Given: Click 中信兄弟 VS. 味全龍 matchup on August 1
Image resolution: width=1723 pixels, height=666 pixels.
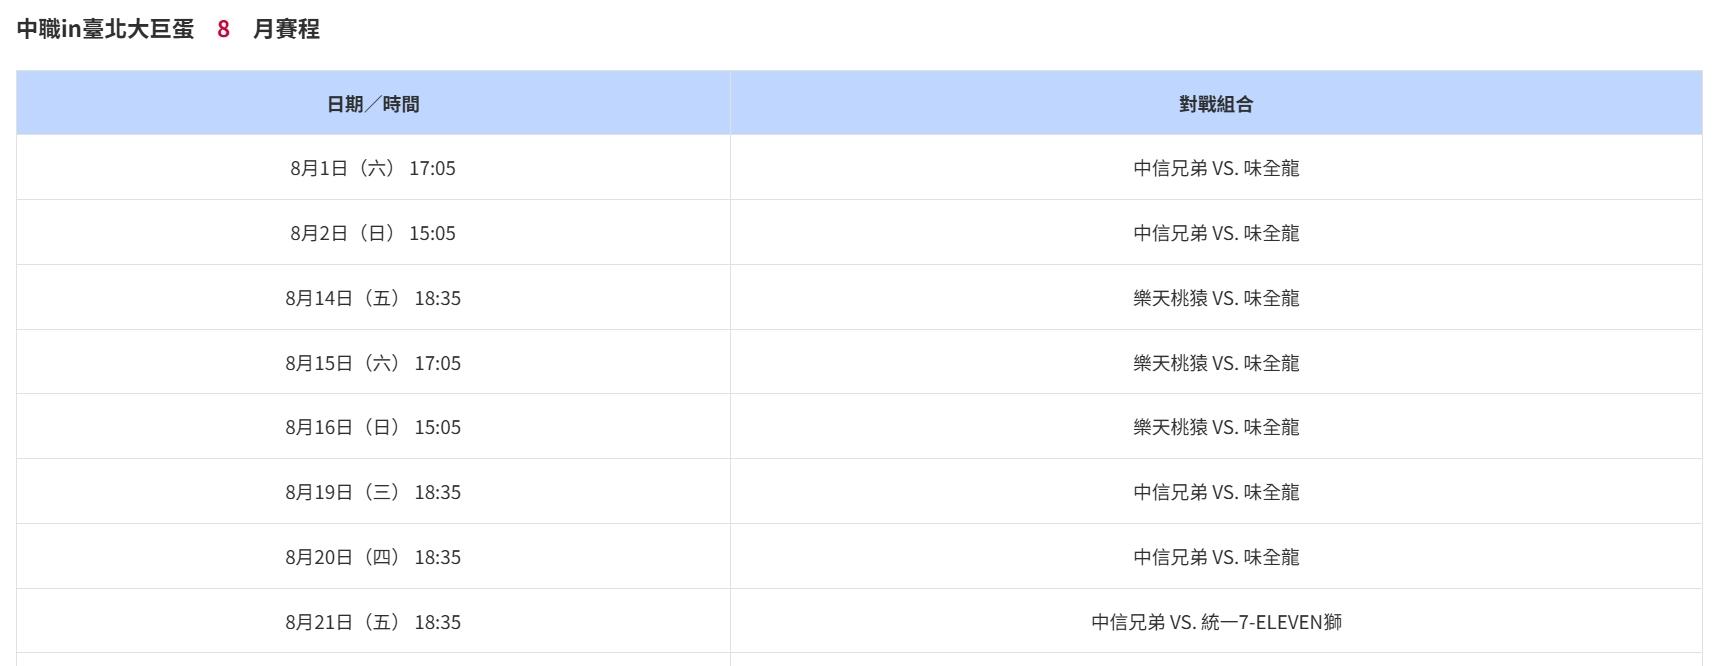Looking at the screenshot, I should (1216, 168).
